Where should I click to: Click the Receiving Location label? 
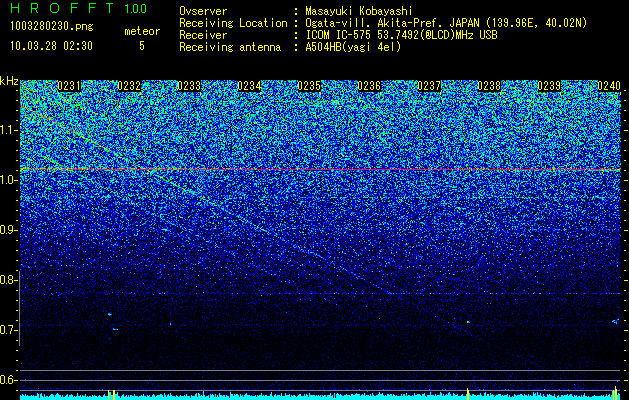[233, 23]
